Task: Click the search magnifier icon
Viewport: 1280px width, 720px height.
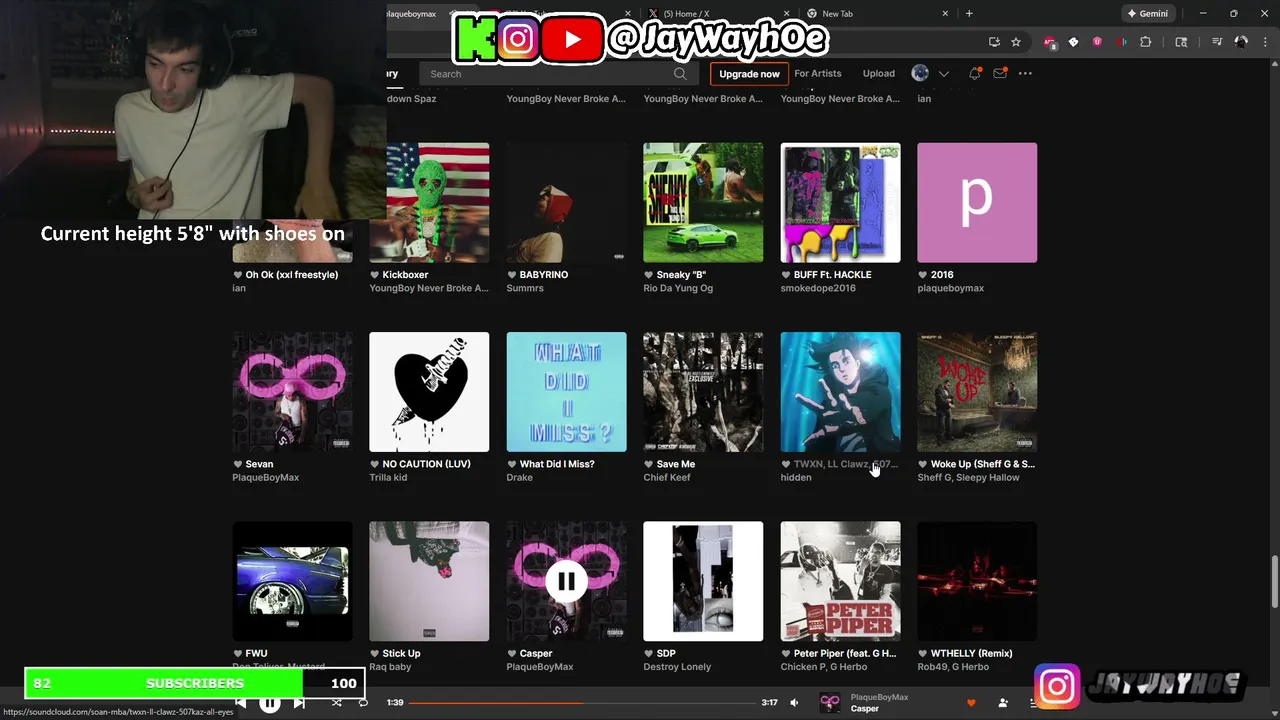Action: point(680,73)
